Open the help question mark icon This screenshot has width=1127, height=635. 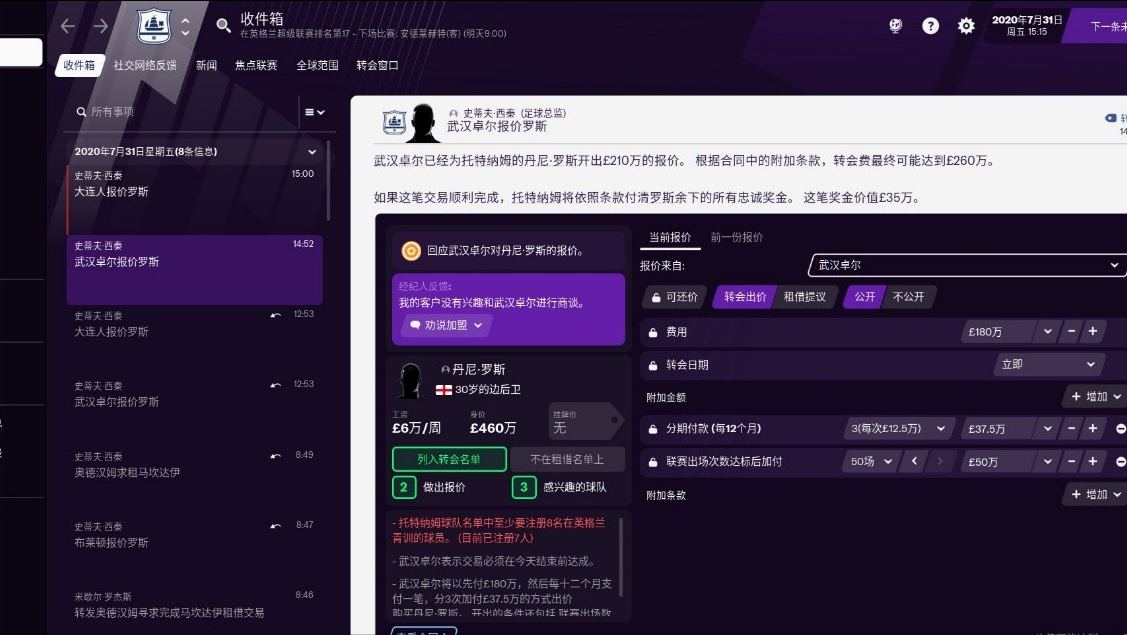point(930,26)
